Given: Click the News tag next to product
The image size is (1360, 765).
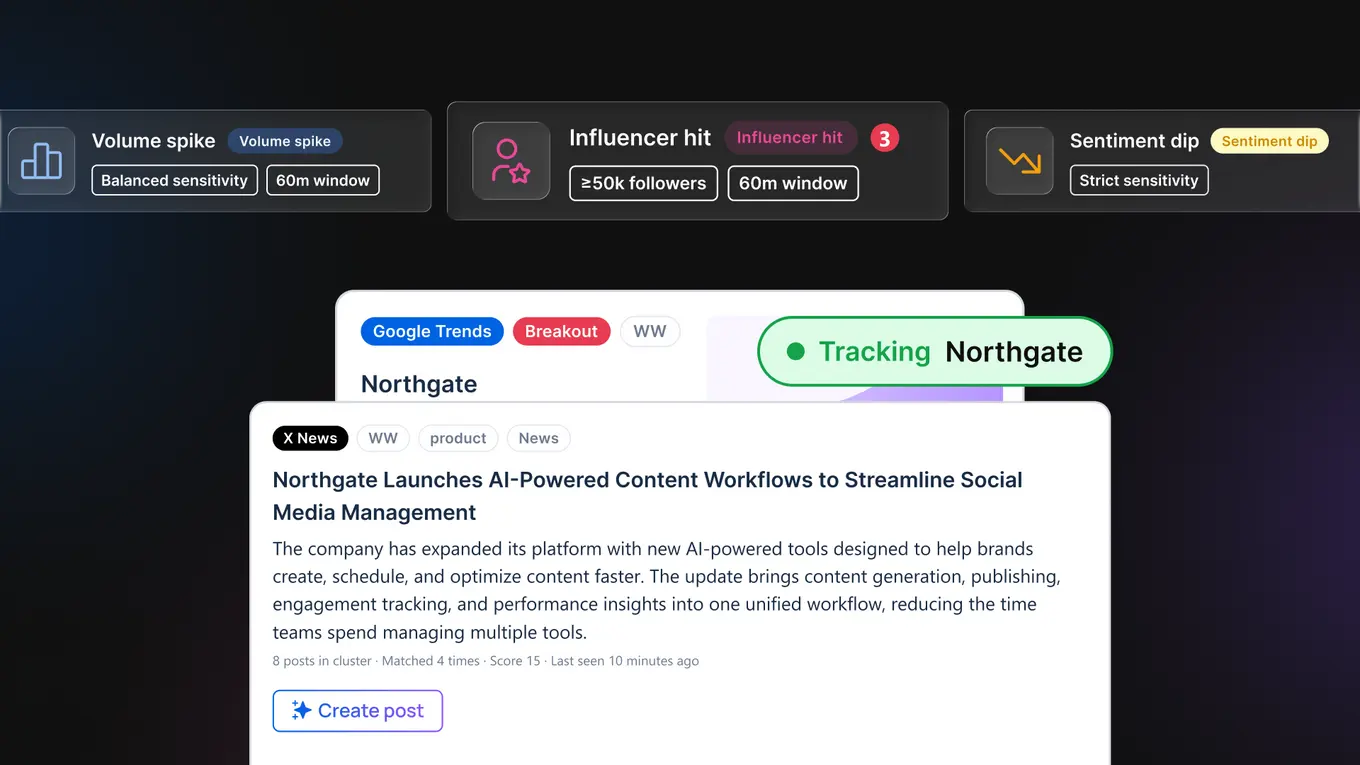Looking at the screenshot, I should (539, 438).
